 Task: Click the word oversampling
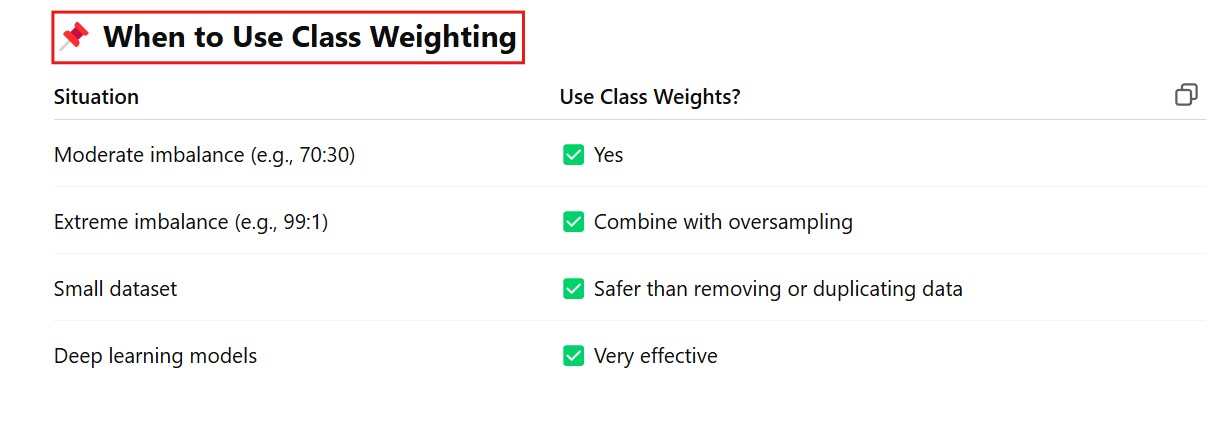pos(794,222)
